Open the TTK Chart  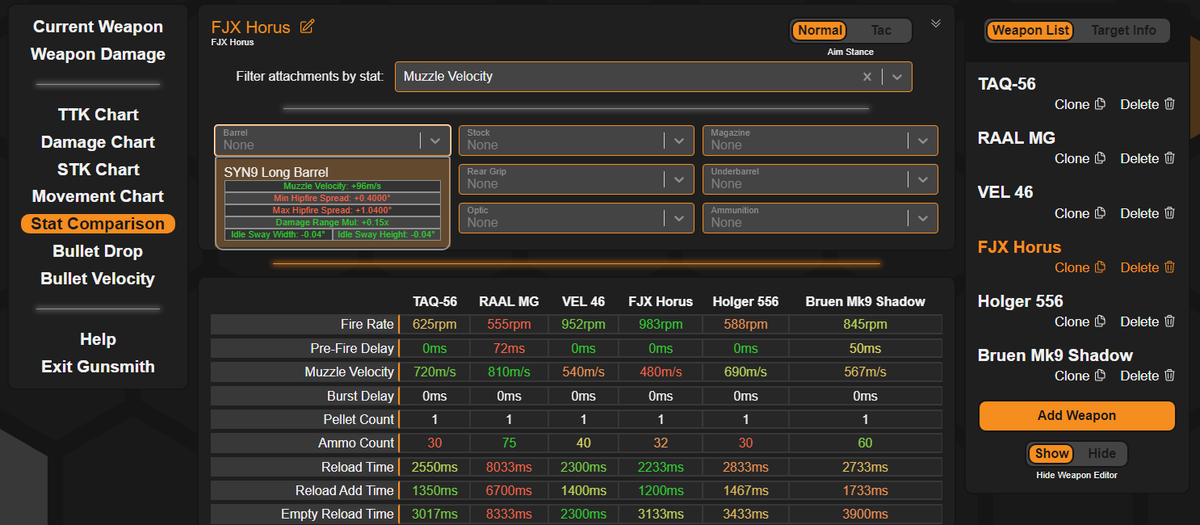(x=98, y=115)
